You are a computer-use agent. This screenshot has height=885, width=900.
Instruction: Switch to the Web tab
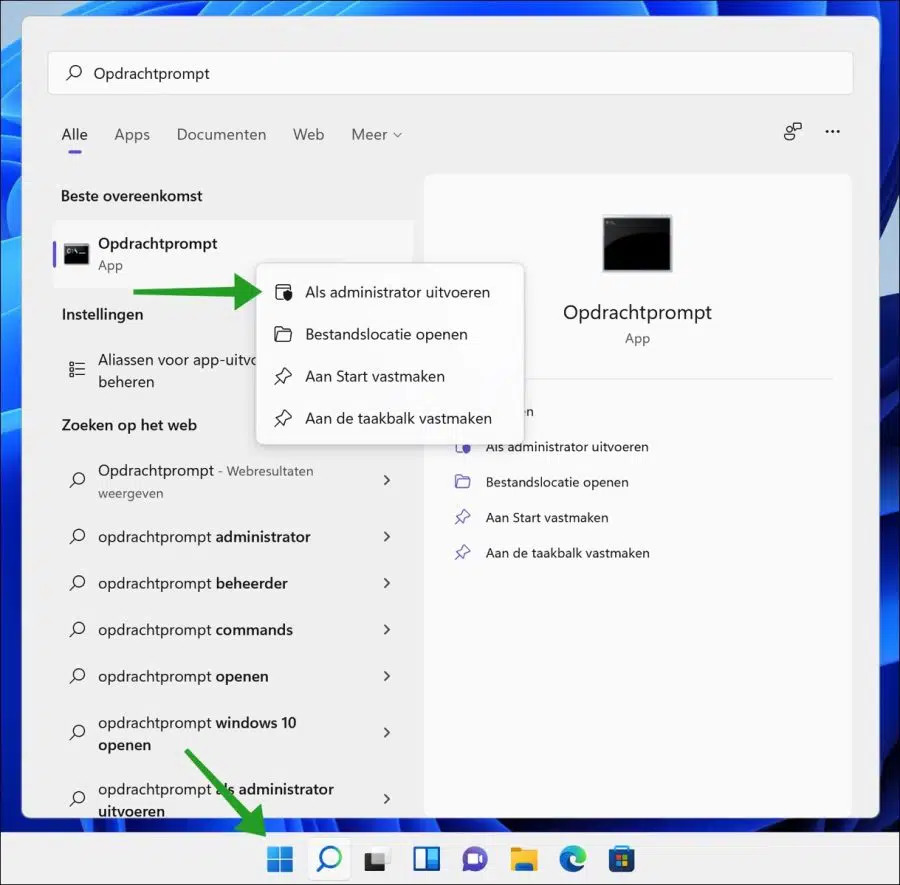[x=308, y=134]
